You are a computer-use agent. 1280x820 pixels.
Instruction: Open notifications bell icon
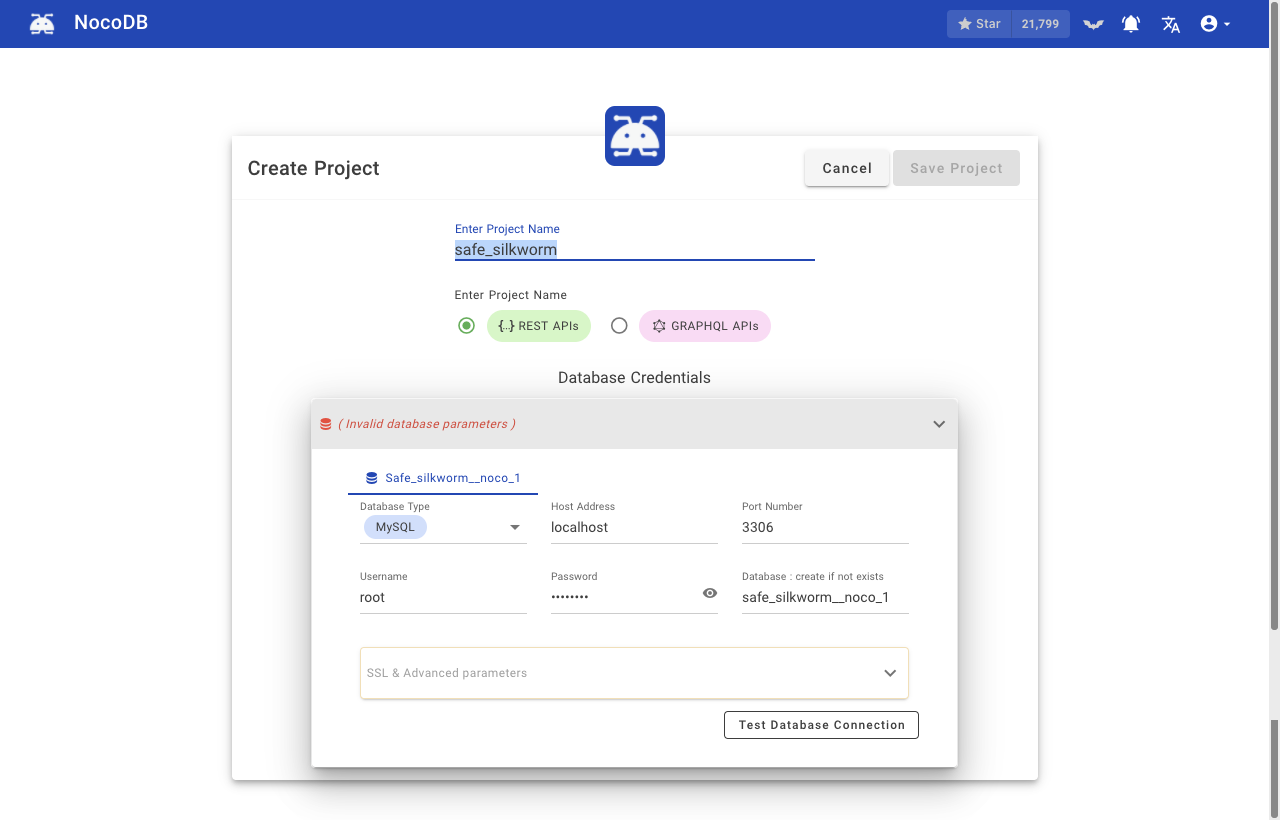tap(1131, 24)
